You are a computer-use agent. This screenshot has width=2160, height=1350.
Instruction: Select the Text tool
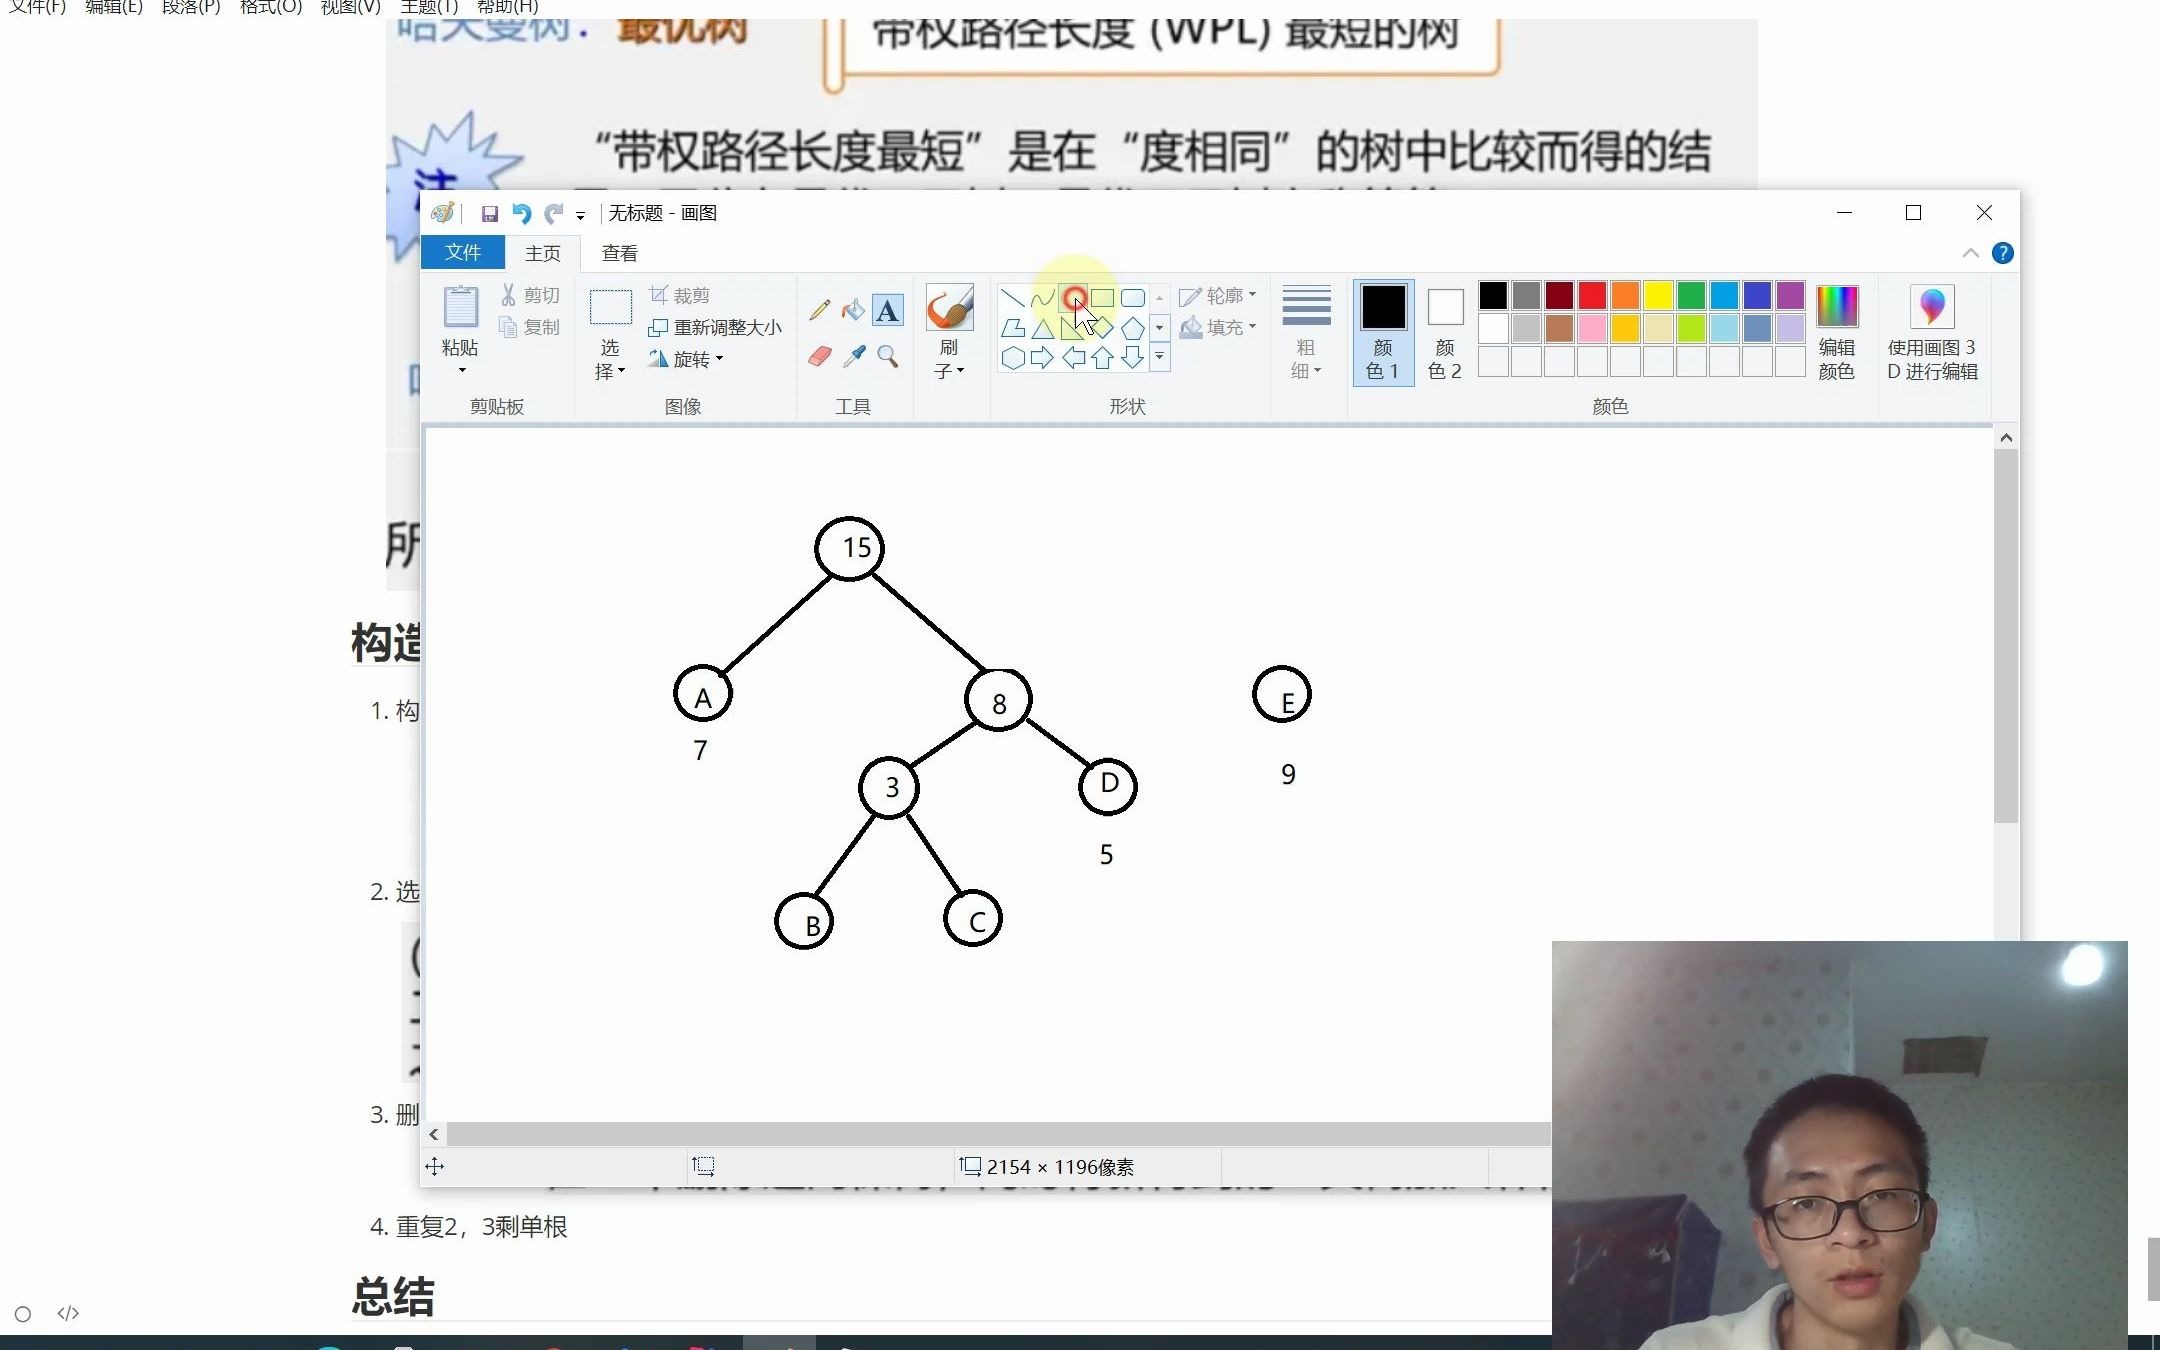click(x=887, y=310)
